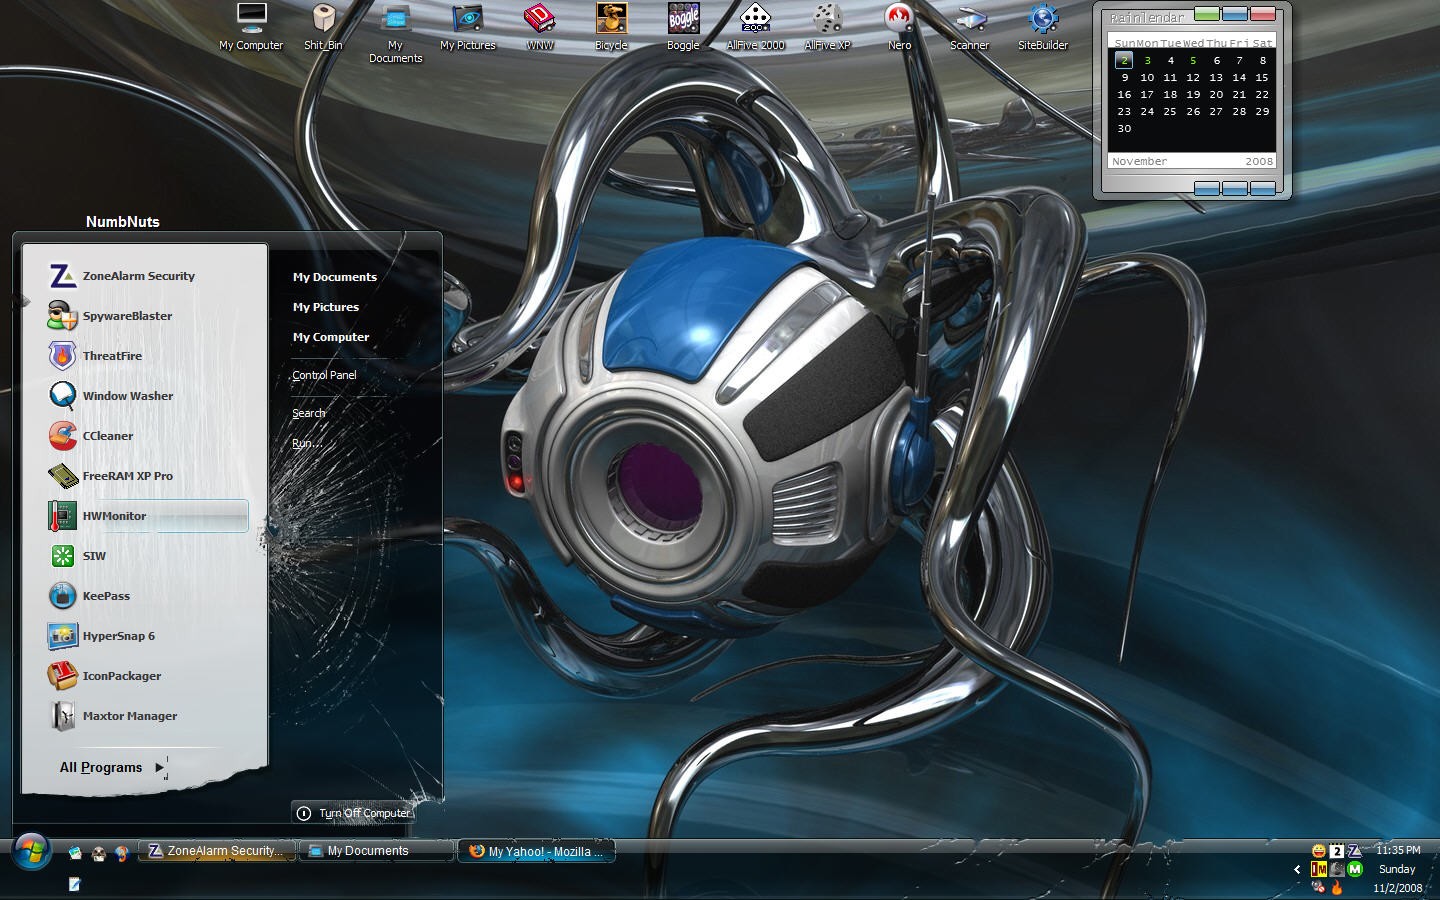Launch the Boggle desktop shortcut
The width and height of the screenshot is (1440, 900).
(x=683, y=26)
